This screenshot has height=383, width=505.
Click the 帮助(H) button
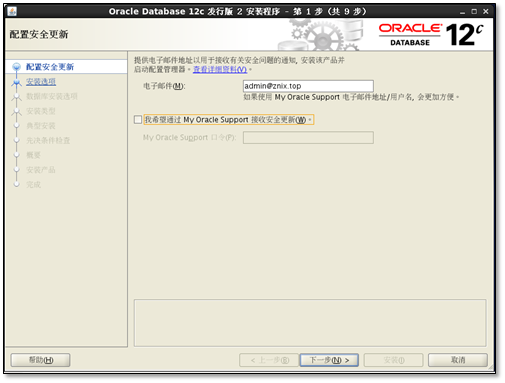(40, 360)
